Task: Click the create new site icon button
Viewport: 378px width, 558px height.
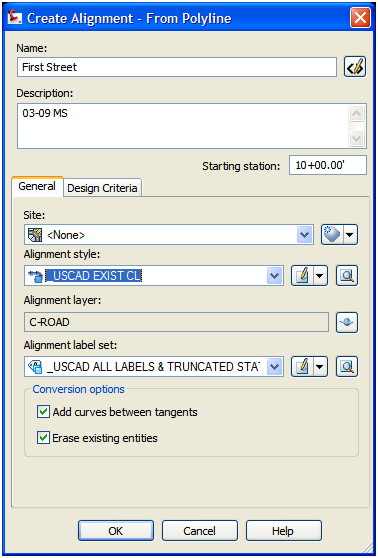Action: [333, 235]
